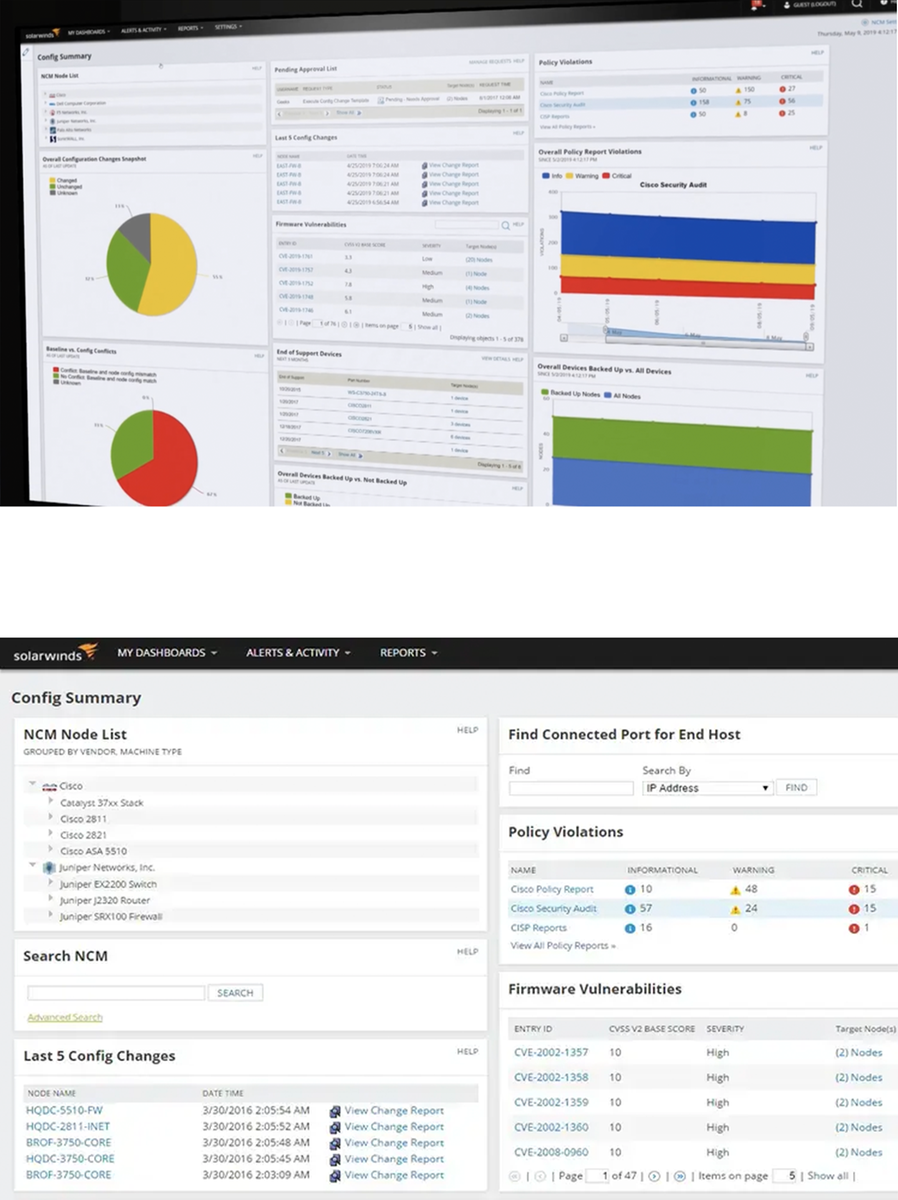898x1200 pixels.
Task: Click the change report icon for HQDC-5510-FW
Action: point(336,1110)
